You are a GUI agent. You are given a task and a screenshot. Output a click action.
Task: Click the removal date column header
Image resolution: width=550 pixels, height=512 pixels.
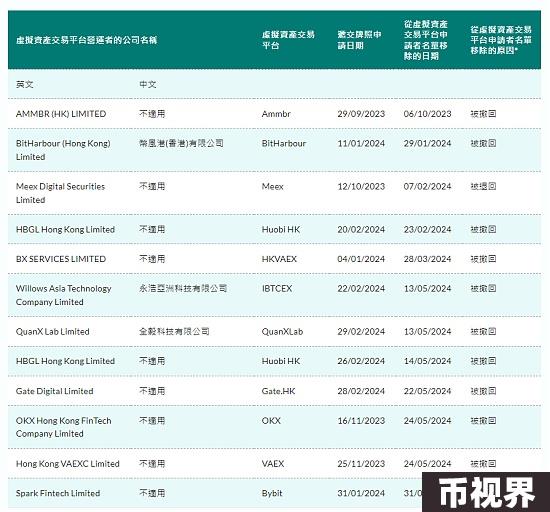pos(426,40)
